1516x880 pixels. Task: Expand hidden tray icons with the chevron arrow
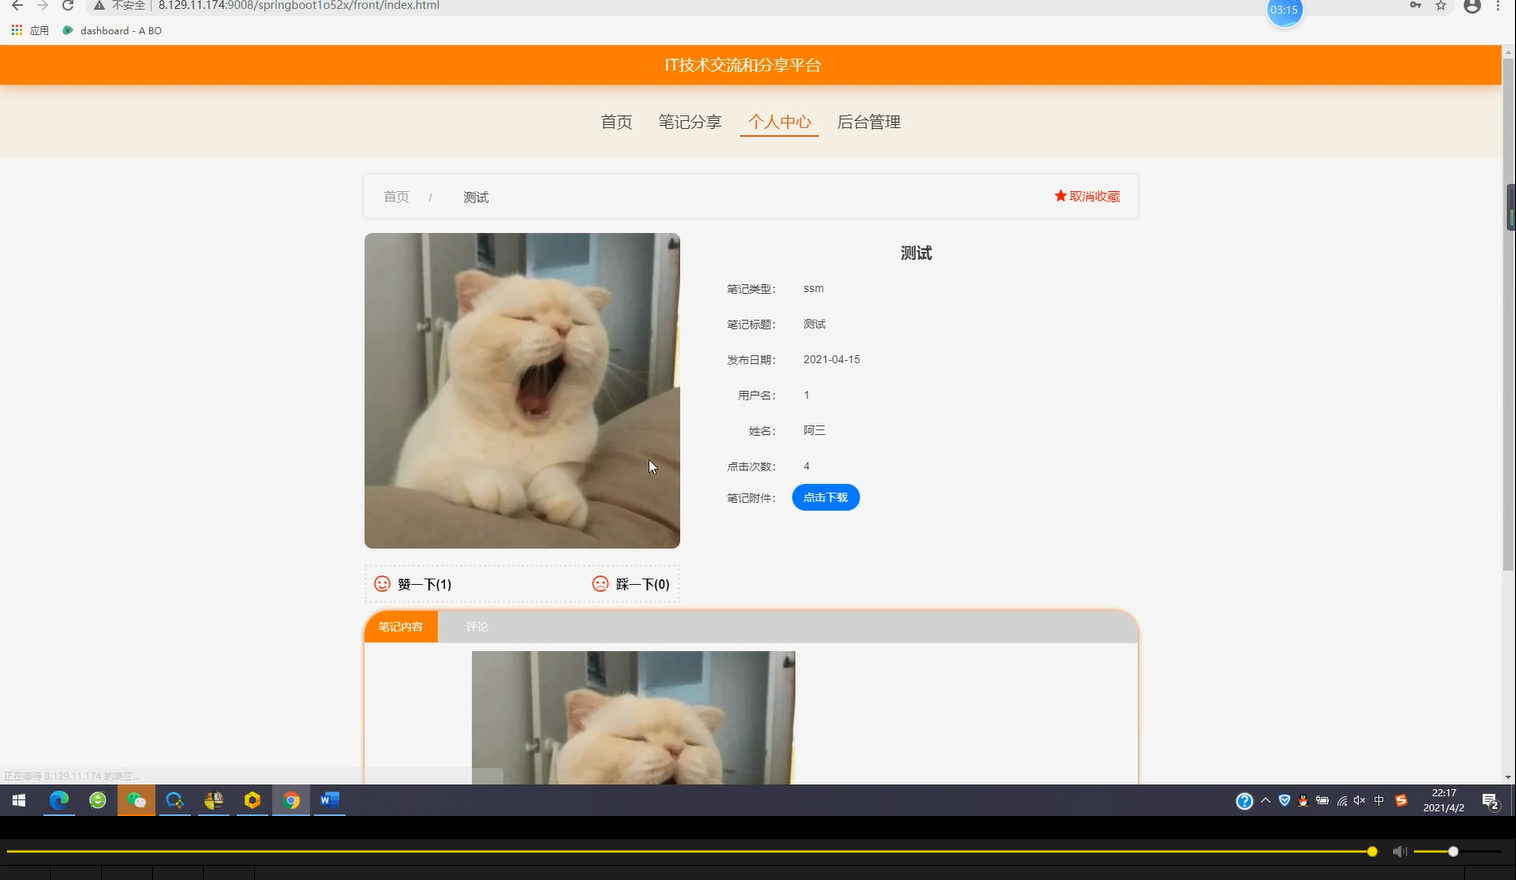(1265, 800)
